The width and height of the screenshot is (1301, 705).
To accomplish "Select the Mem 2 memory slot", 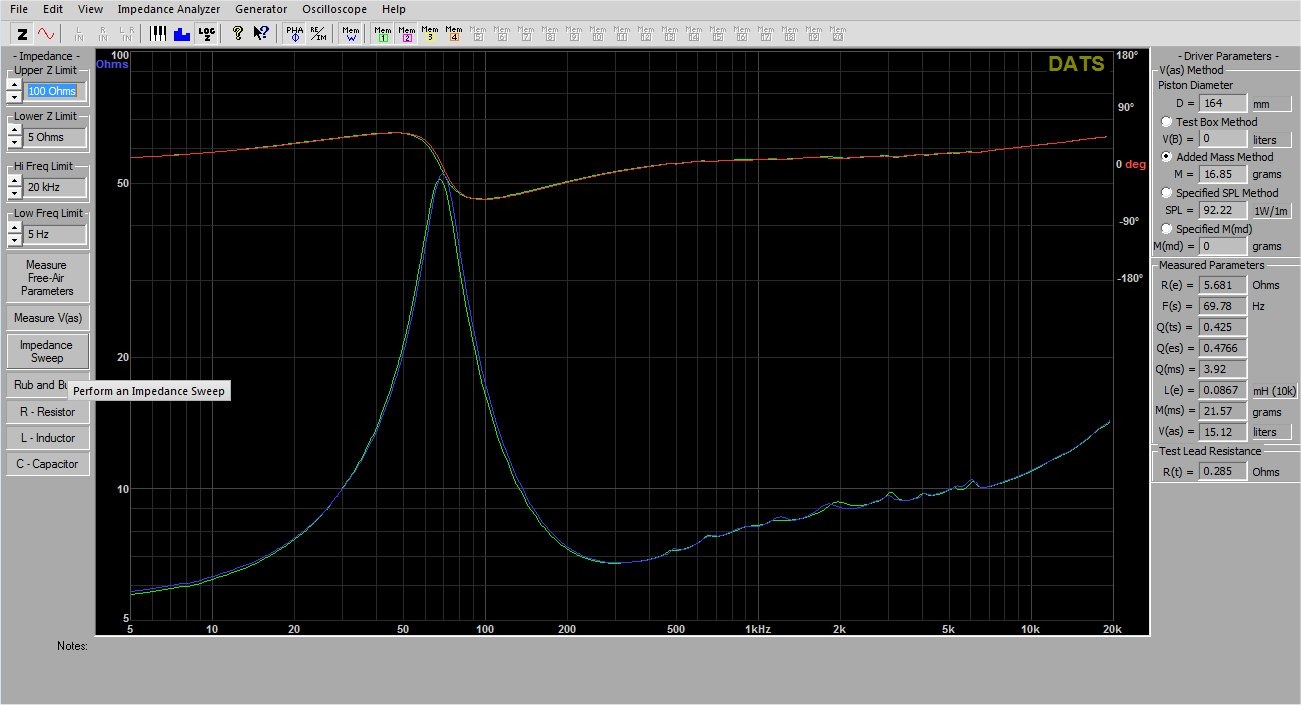I will (x=407, y=33).
